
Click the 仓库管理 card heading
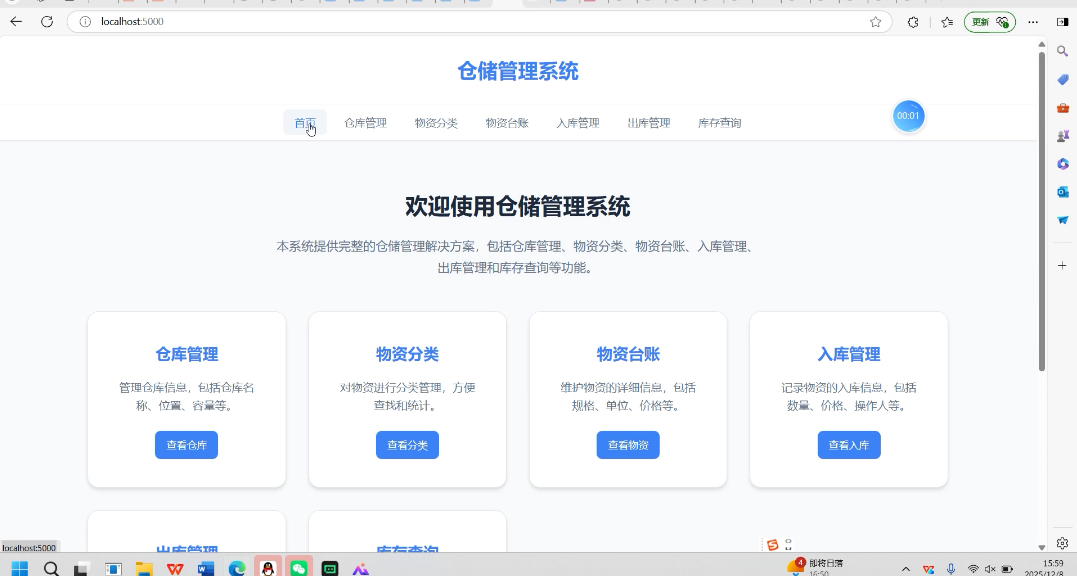pyautogui.click(x=186, y=354)
